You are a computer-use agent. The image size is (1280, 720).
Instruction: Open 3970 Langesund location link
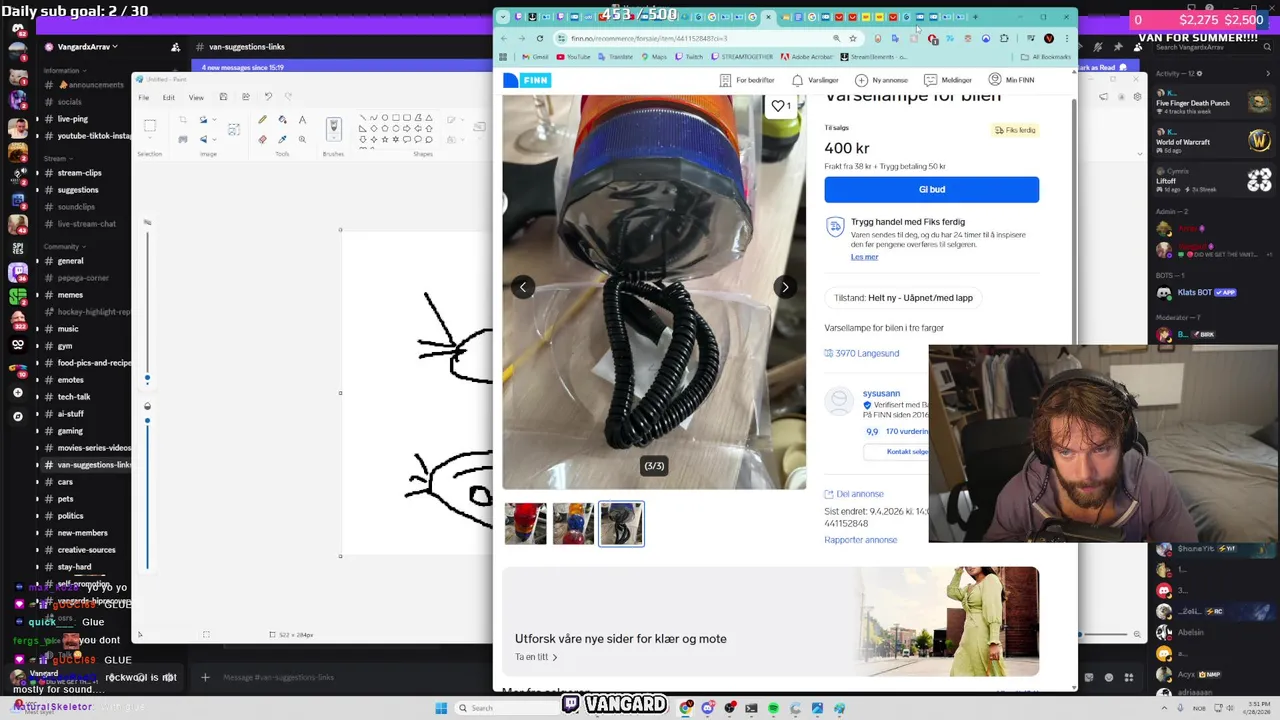pos(861,353)
